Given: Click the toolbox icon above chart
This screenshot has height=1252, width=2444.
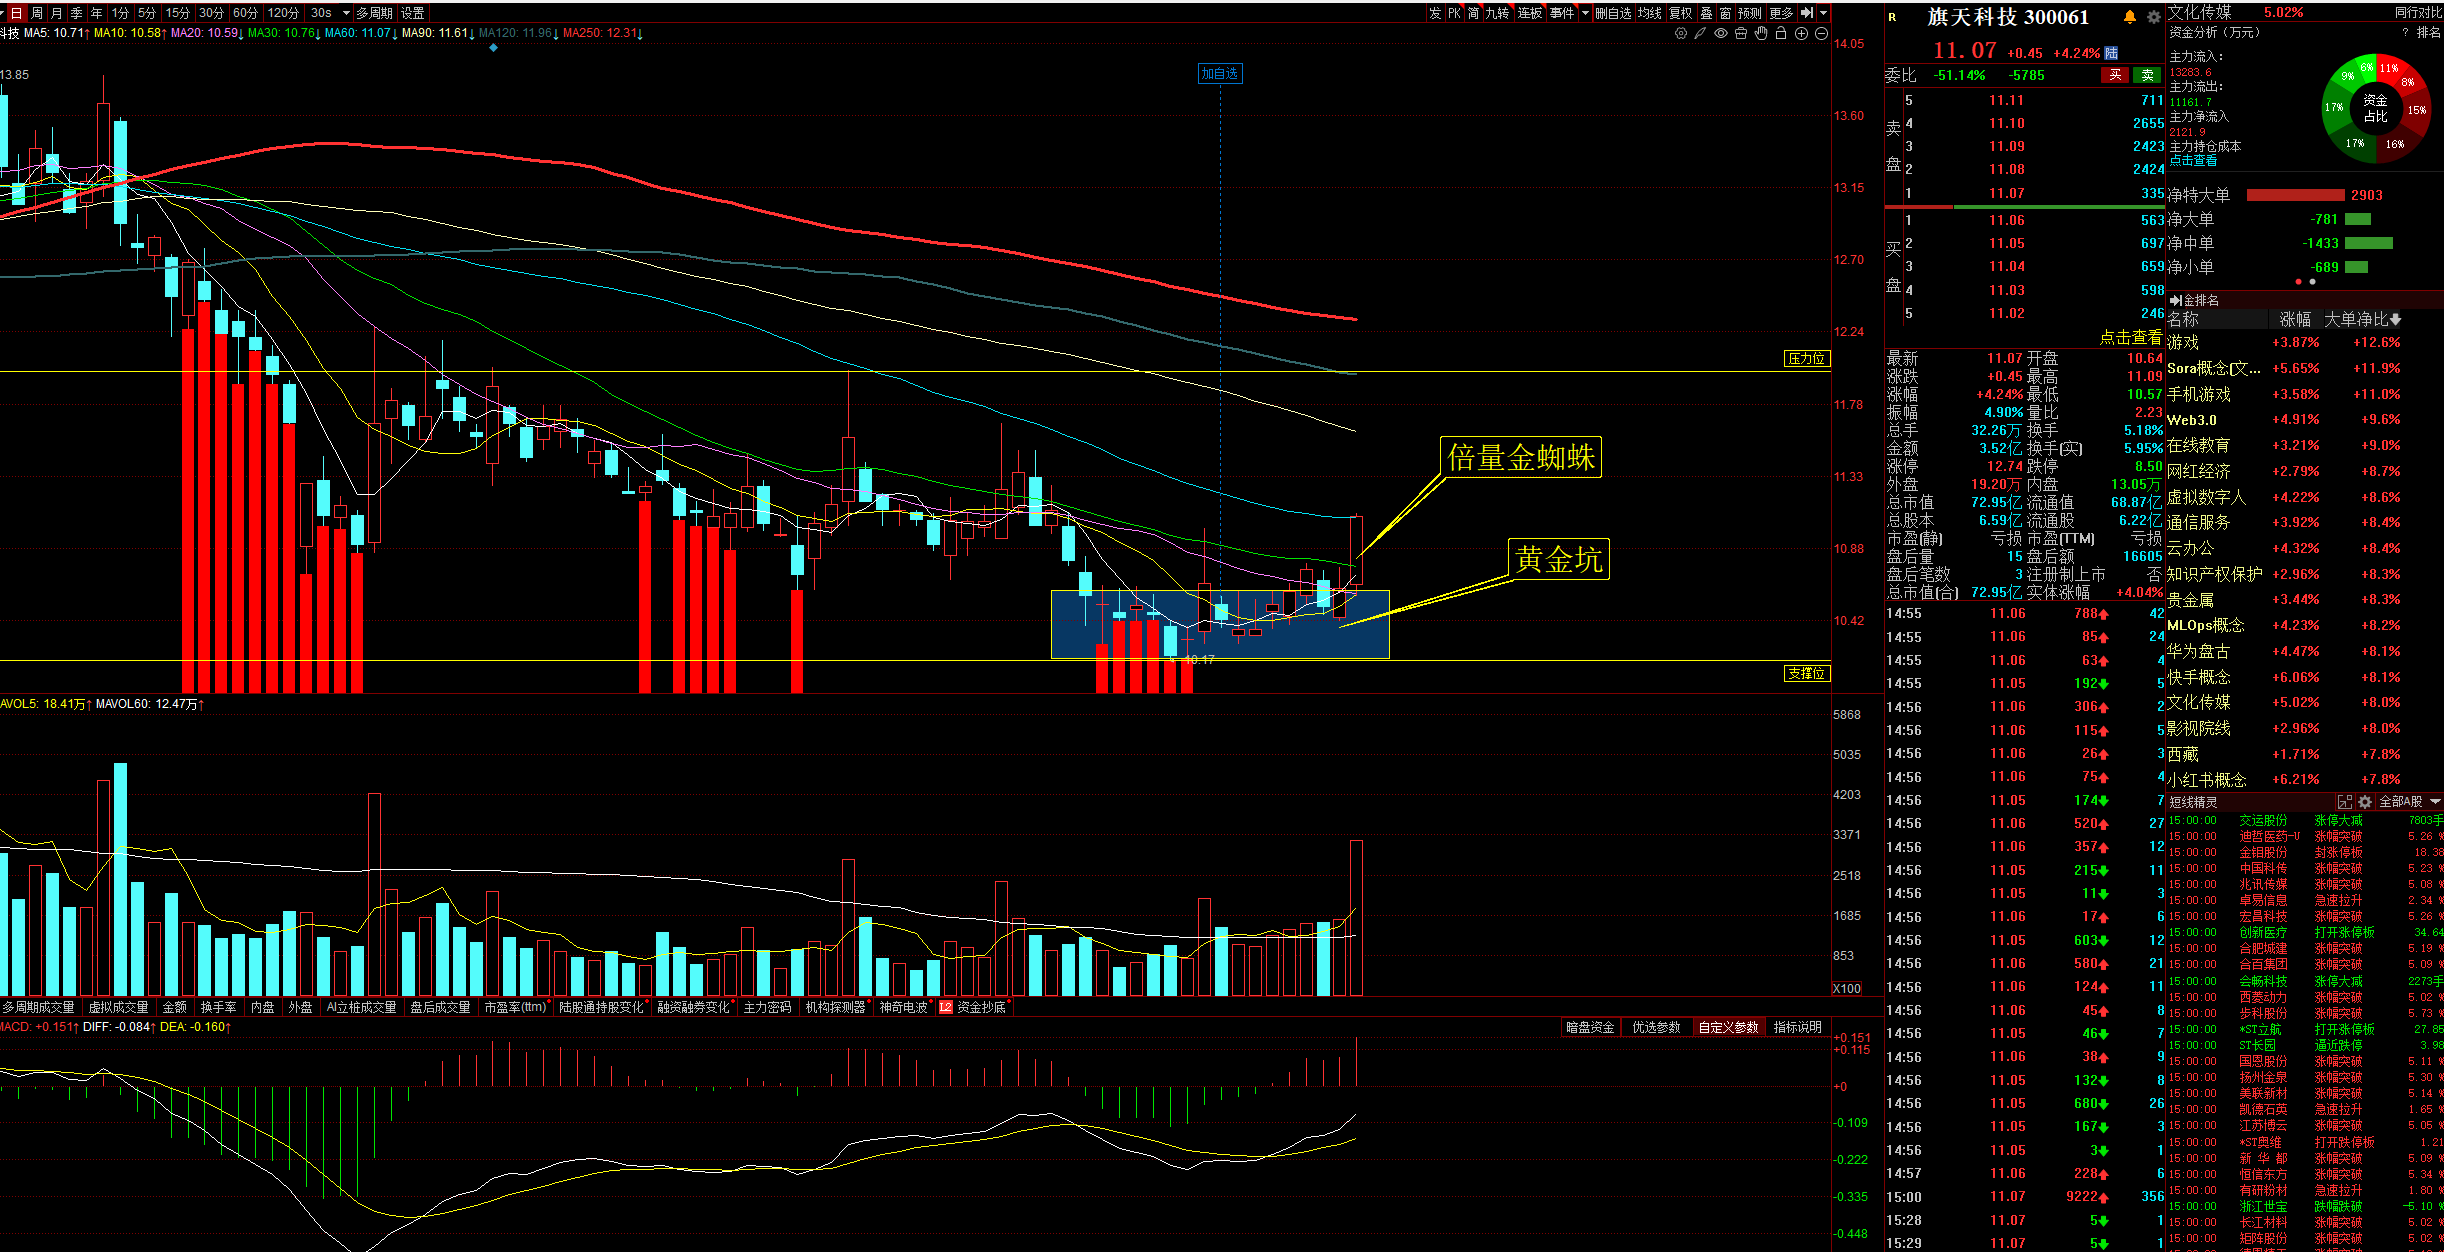Looking at the screenshot, I should [1741, 33].
